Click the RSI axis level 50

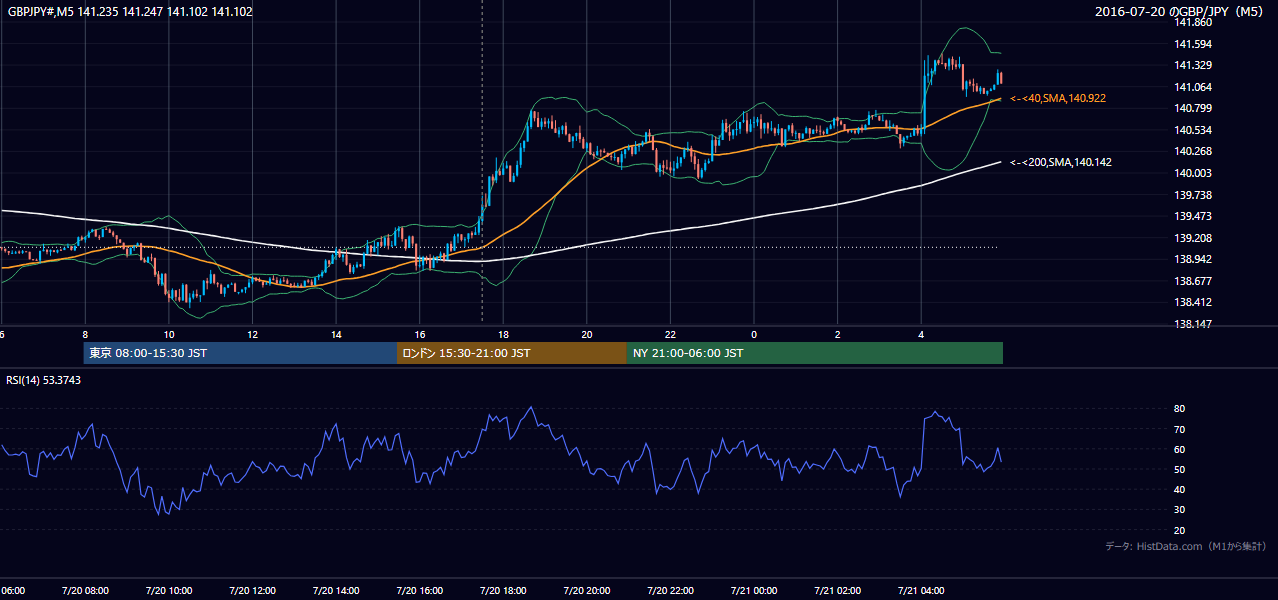click(1179, 469)
